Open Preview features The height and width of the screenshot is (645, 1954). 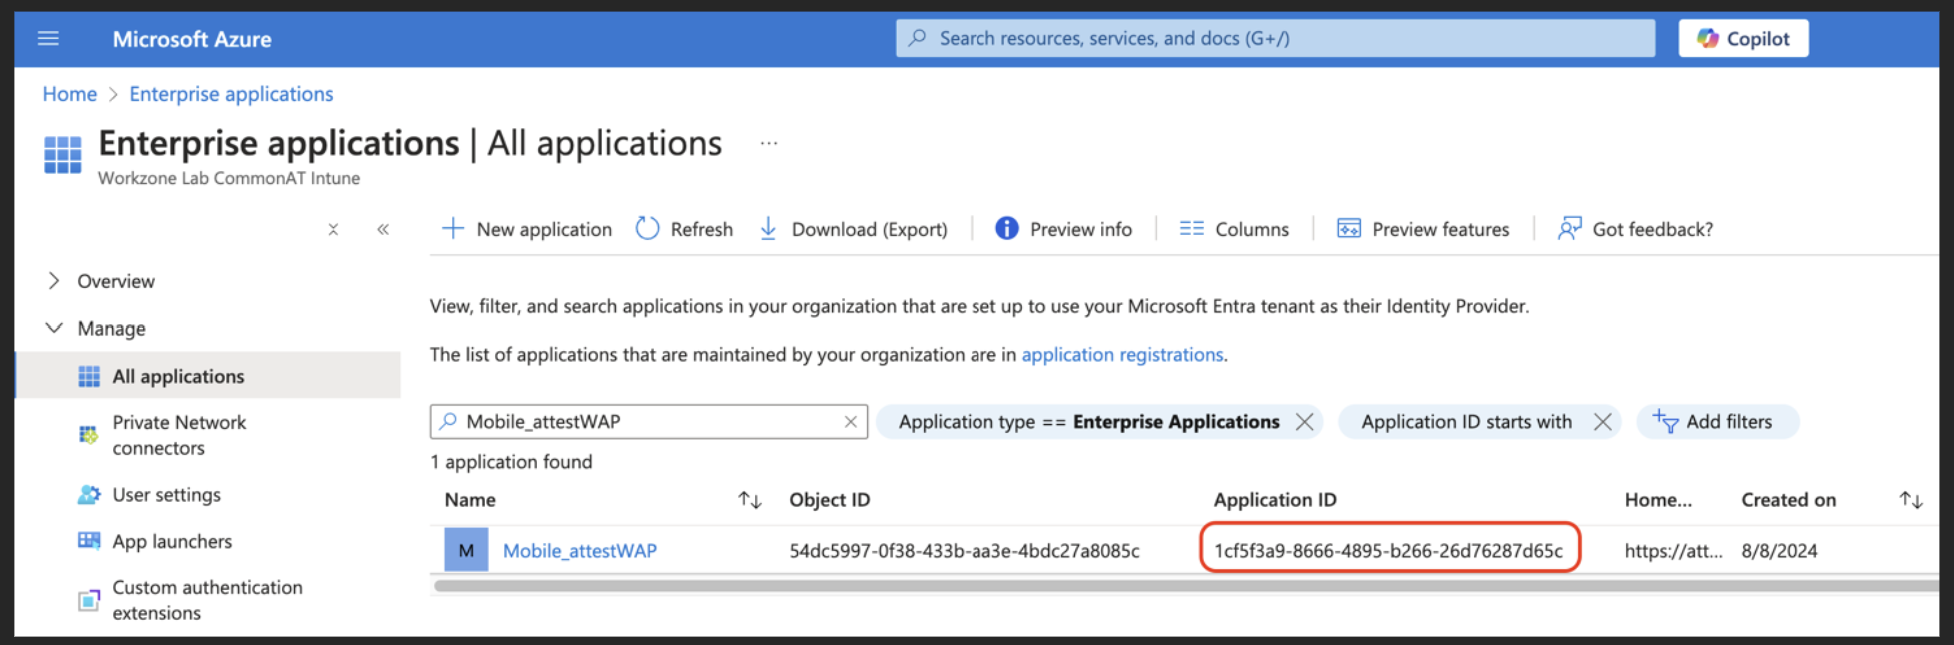1423,229
